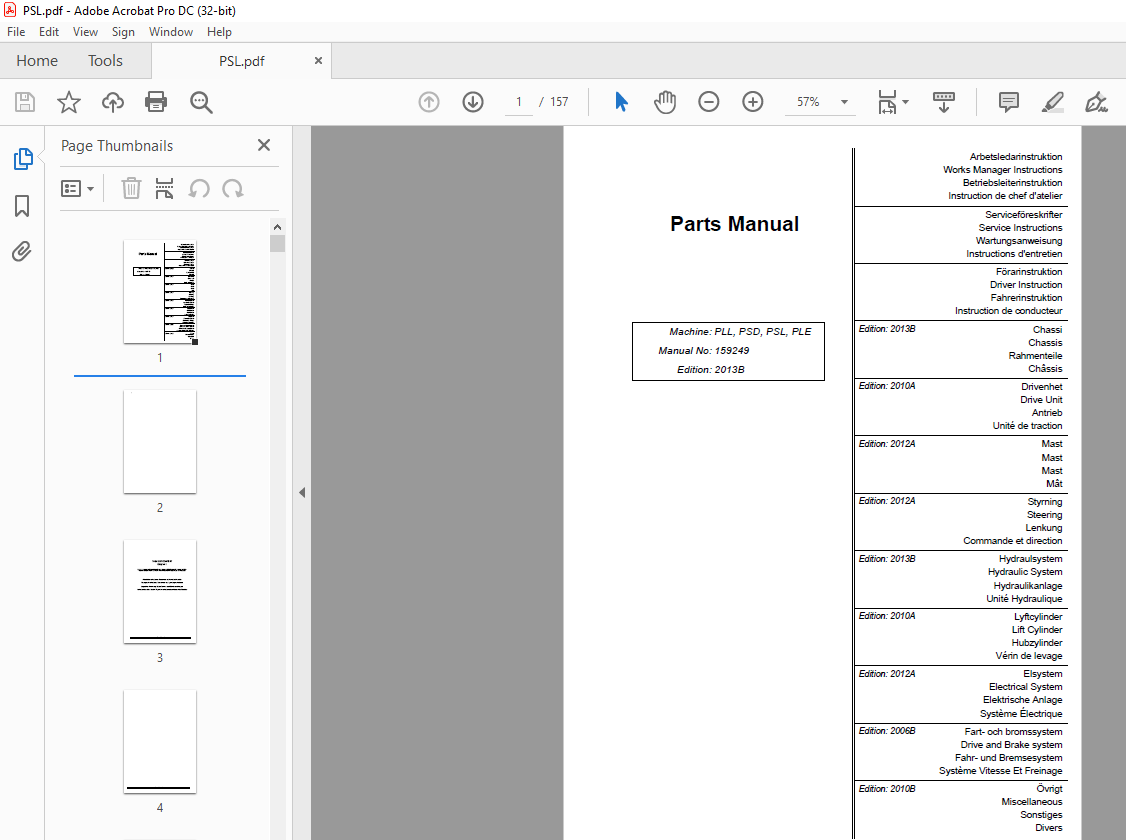
Task: Open the Help menu
Action: click(219, 32)
